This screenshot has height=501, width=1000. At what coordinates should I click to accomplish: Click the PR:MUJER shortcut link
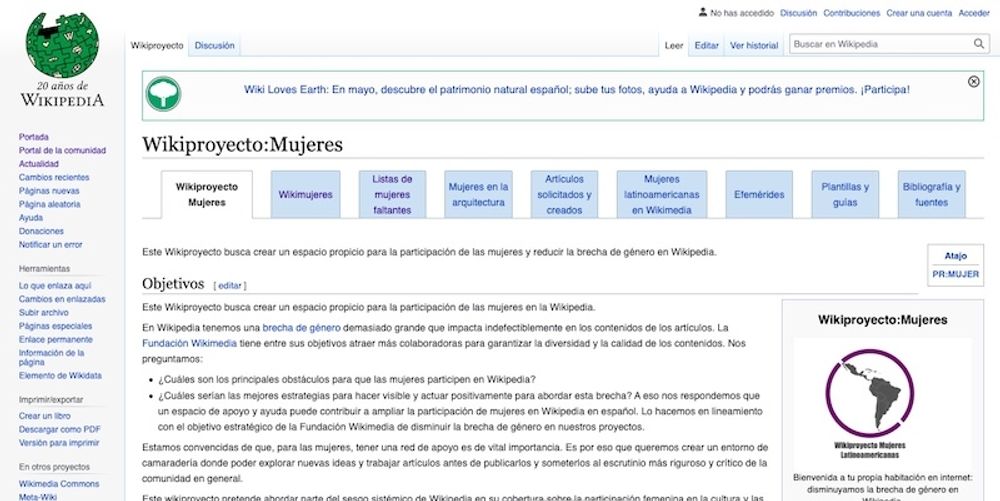pos(955,274)
